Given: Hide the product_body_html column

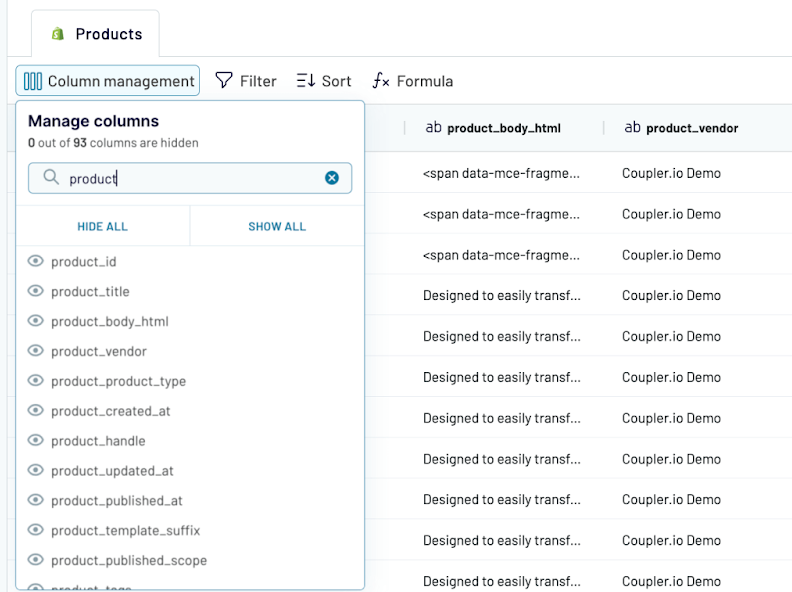Looking at the screenshot, I should [x=35, y=321].
